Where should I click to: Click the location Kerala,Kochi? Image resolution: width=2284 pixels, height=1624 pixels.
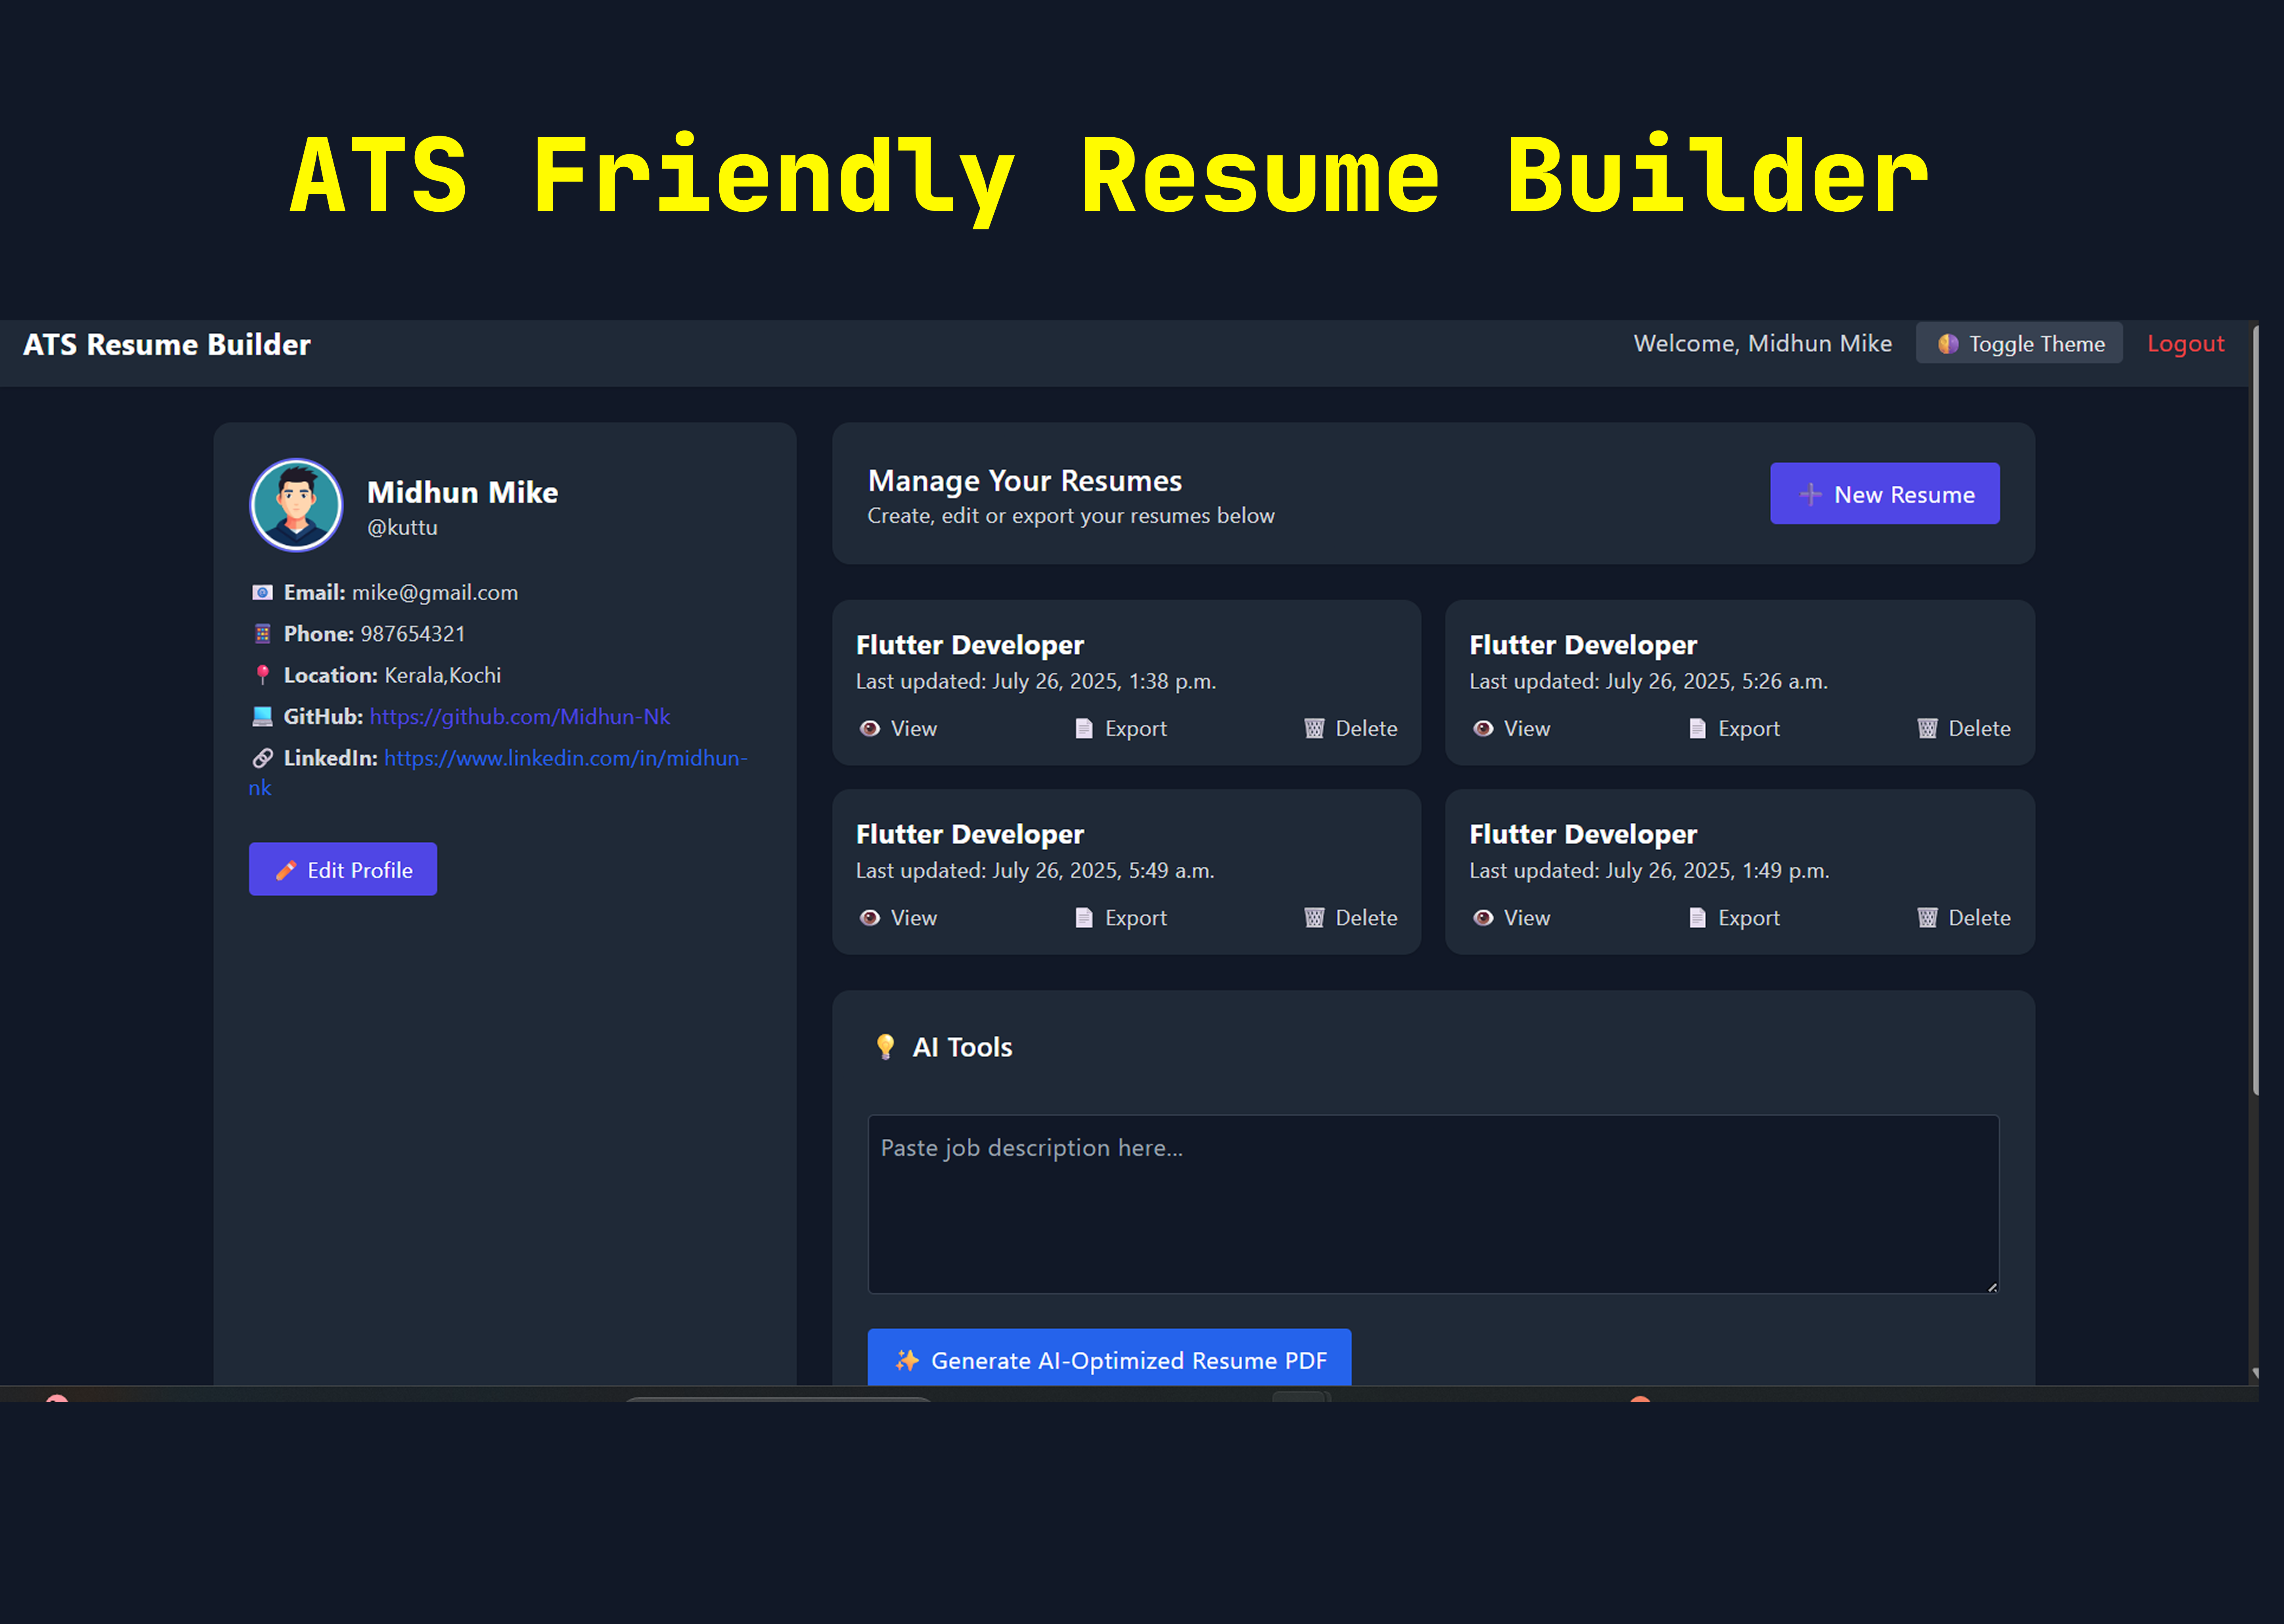[443, 676]
